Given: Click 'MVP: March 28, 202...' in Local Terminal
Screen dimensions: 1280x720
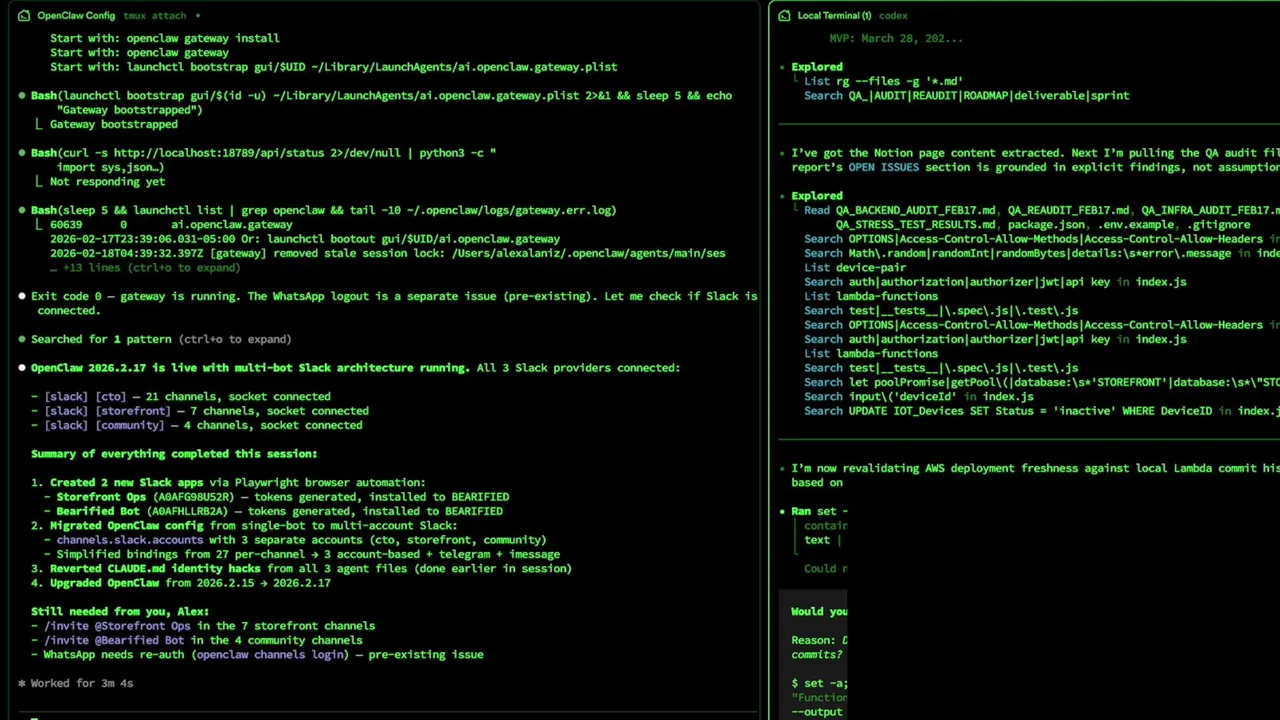Looking at the screenshot, I should point(896,38).
